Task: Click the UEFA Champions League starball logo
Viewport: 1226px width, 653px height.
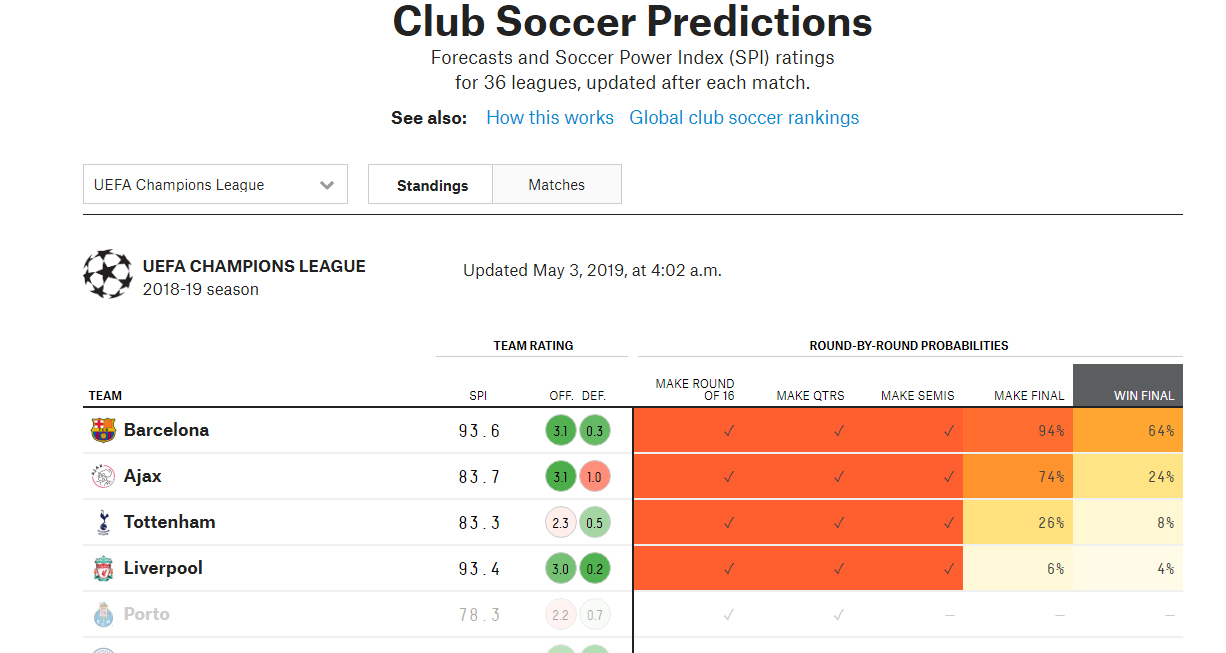Action: [107, 275]
